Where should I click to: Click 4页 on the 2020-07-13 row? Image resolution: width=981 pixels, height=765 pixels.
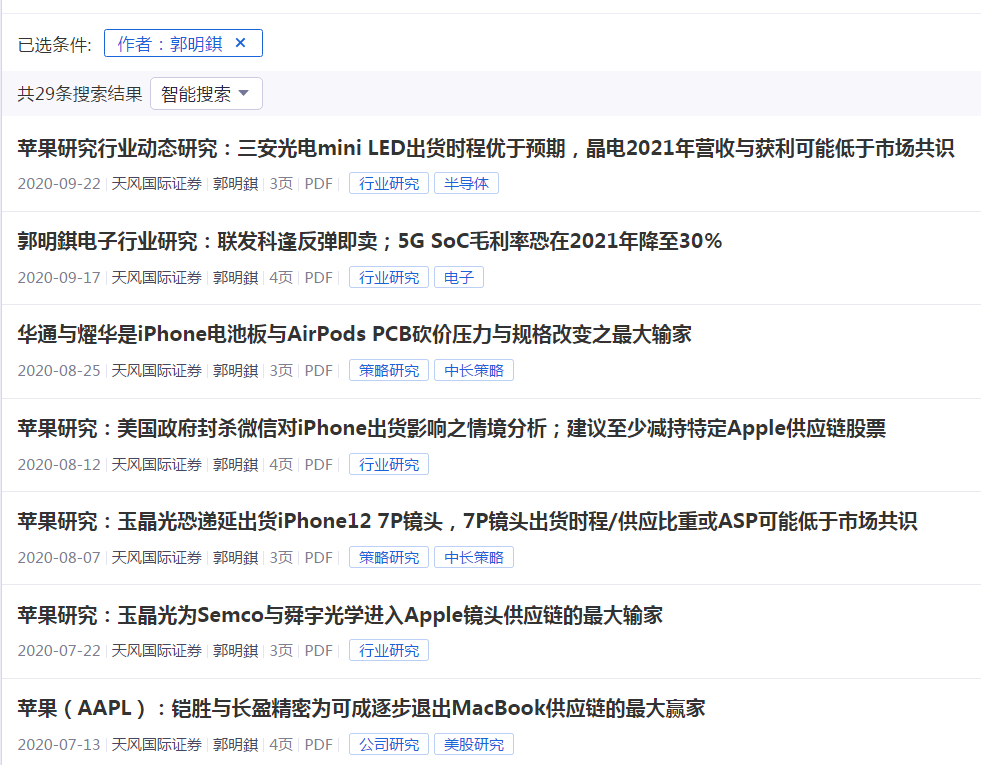281,745
